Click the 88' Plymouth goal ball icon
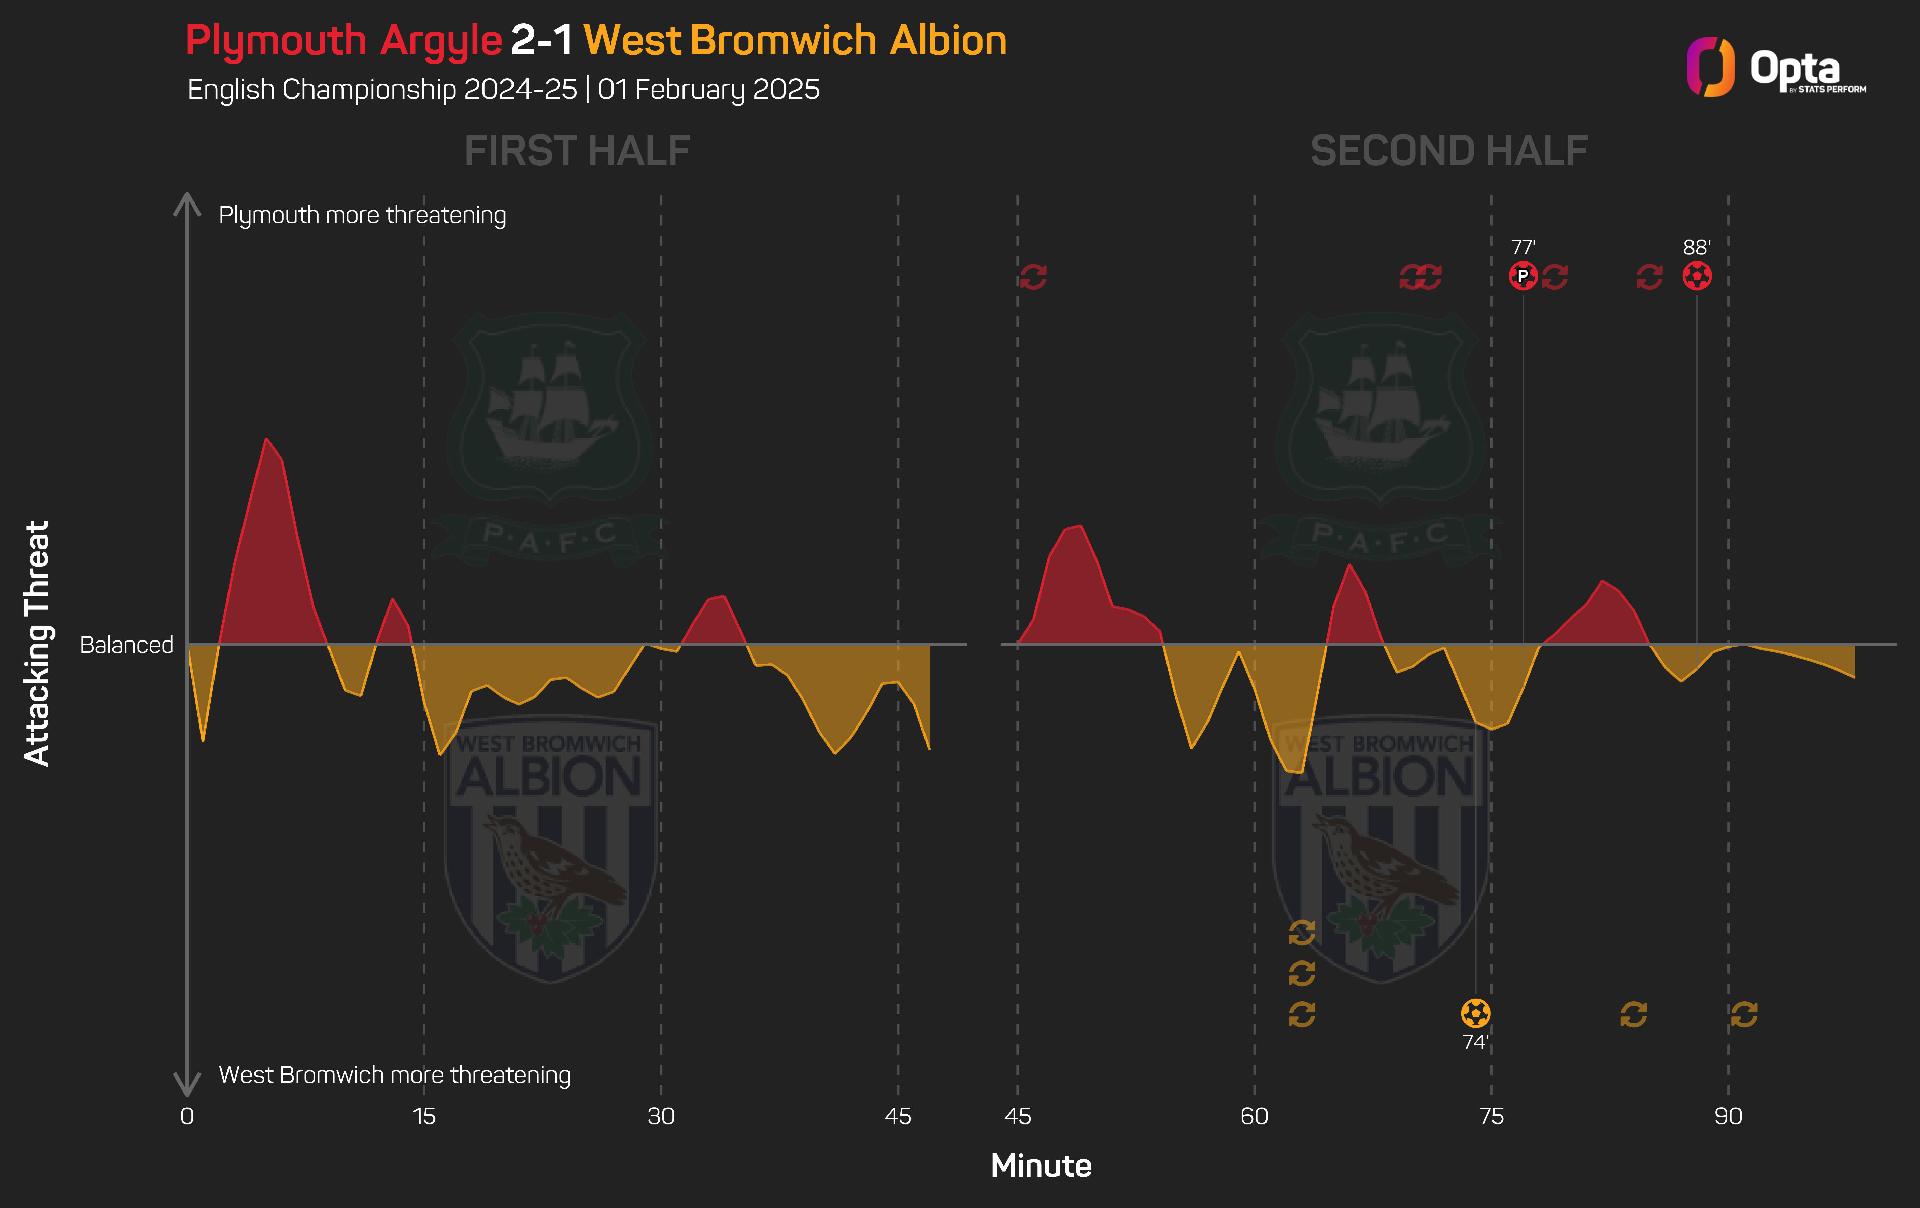This screenshot has width=1920, height=1208. point(1697,276)
